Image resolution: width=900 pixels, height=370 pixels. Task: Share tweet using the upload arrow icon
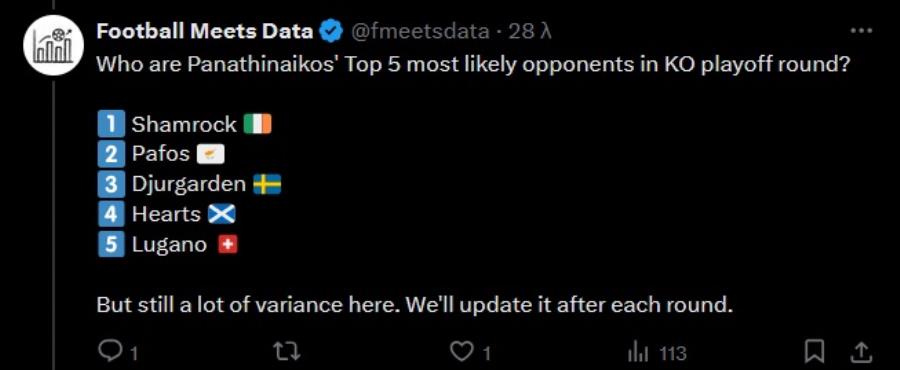[x=862, y=351]
